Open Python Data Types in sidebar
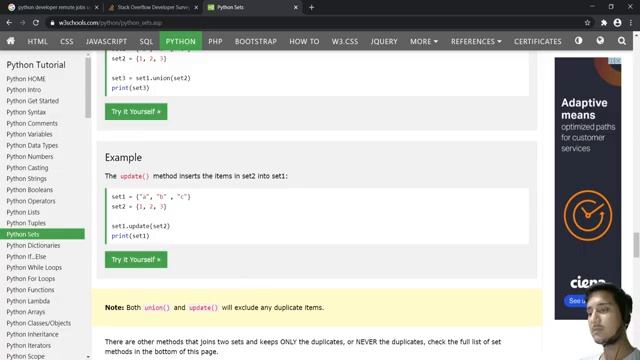Screen dimensions: 640x360 pyautogui.click(x=32, y=145)
